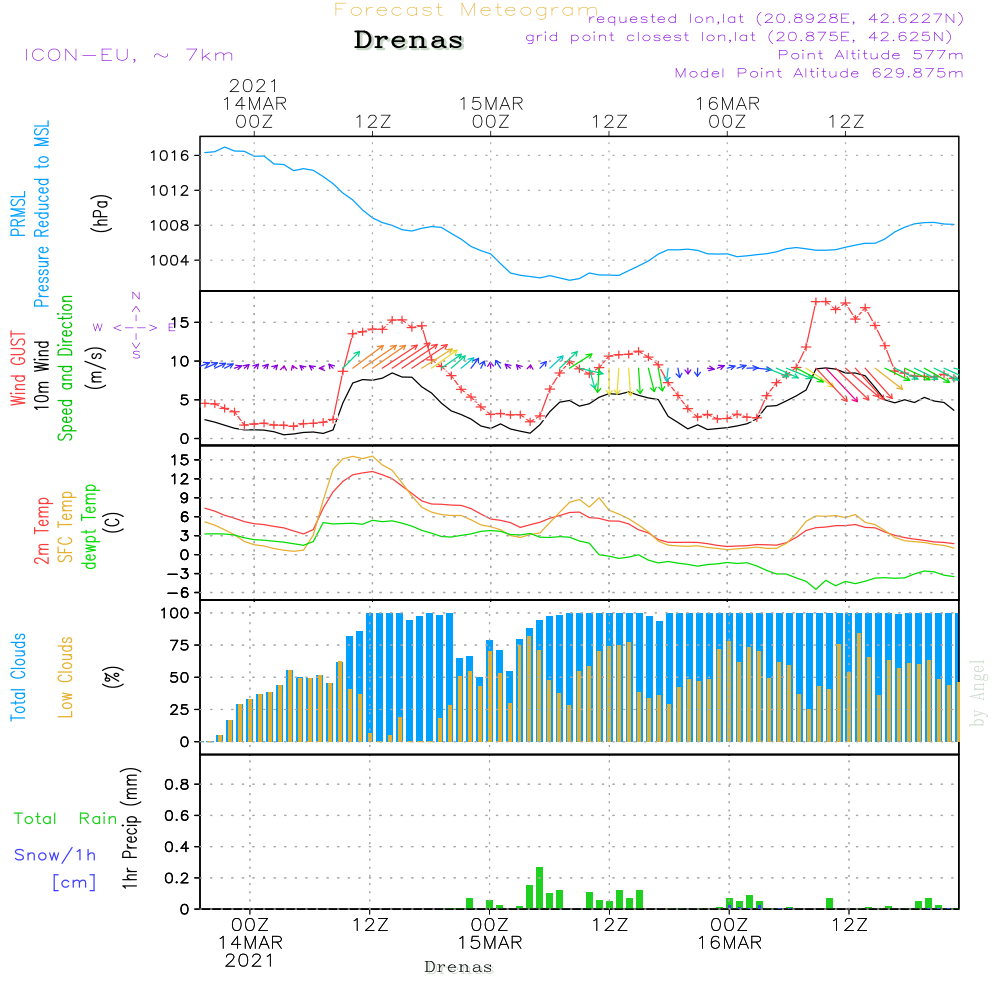1000x1000 pixels.
Task: Click the Low Clouds legend label
Action: click(67, 675)
